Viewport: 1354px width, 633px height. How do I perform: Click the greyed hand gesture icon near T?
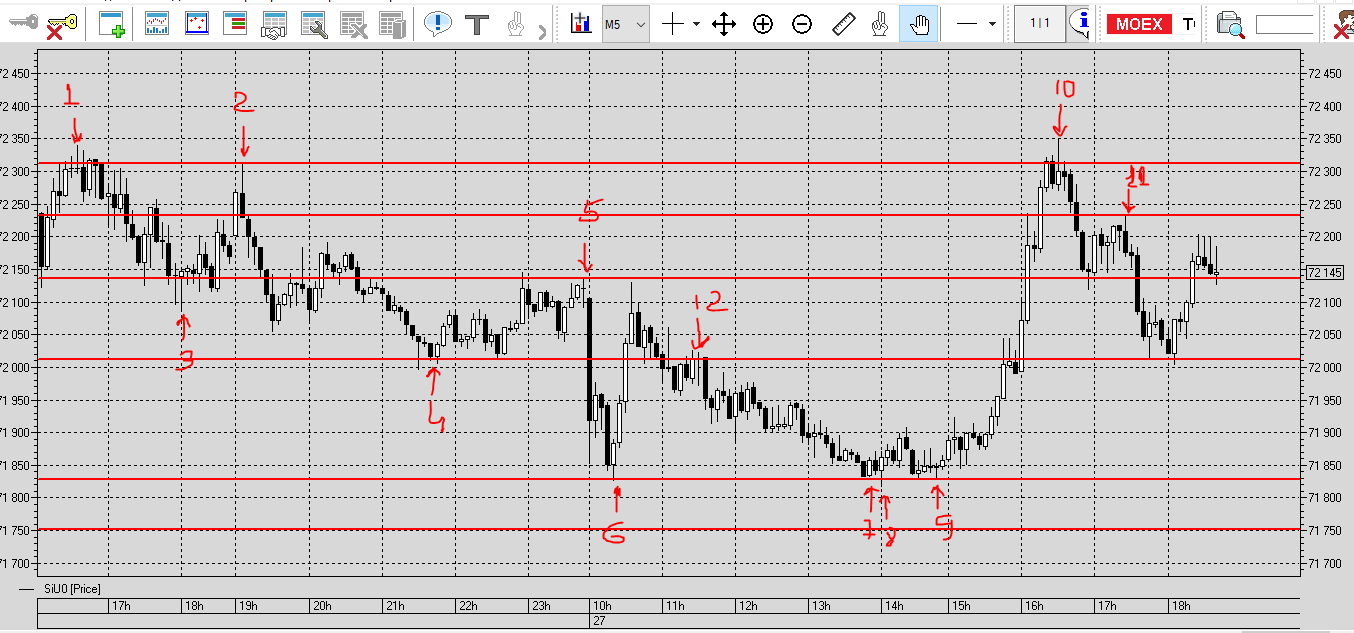(x=515, y=24)
